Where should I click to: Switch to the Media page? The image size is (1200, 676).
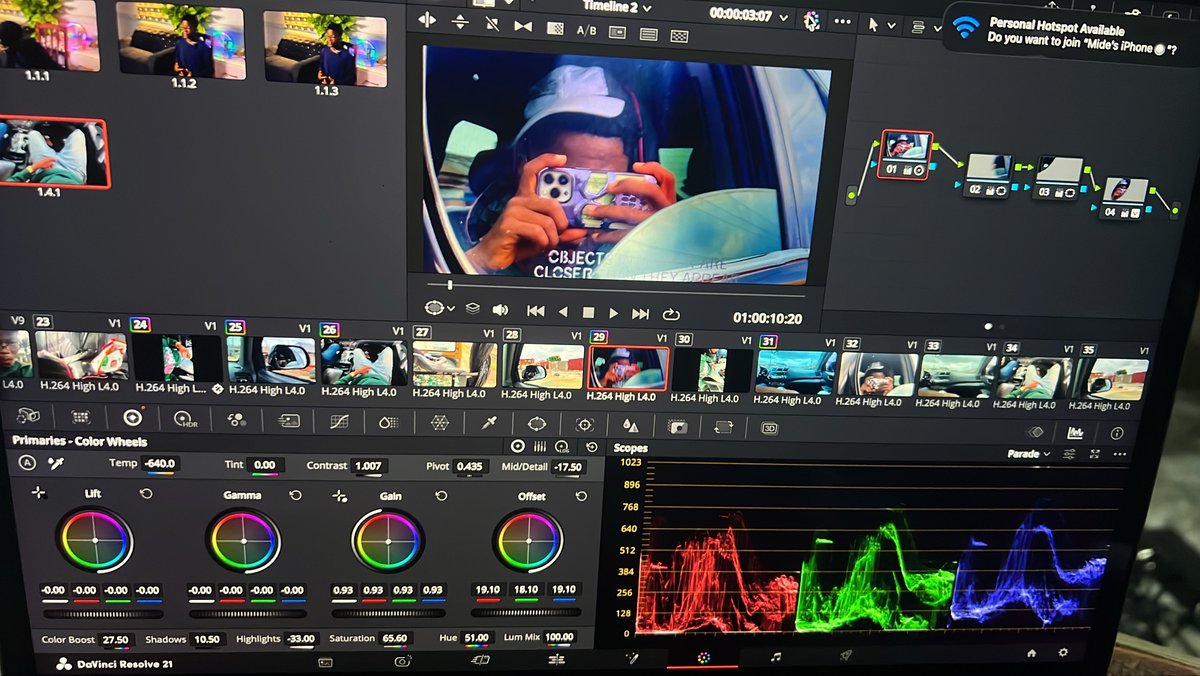[325, 661]
